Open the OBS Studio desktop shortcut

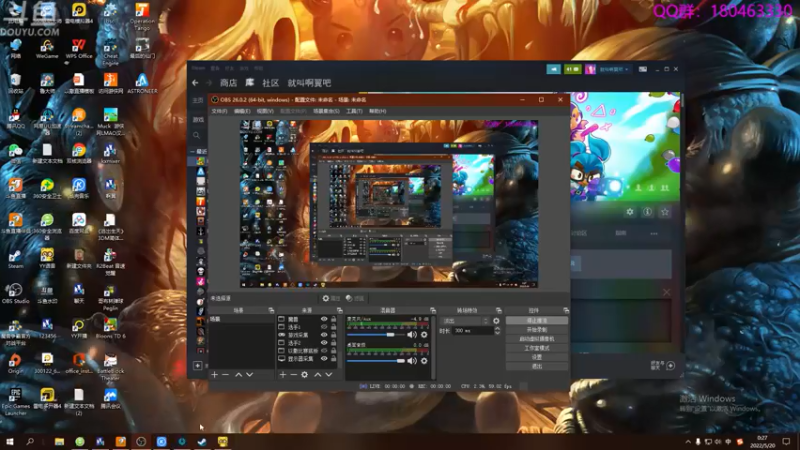(x=15, y=293)
